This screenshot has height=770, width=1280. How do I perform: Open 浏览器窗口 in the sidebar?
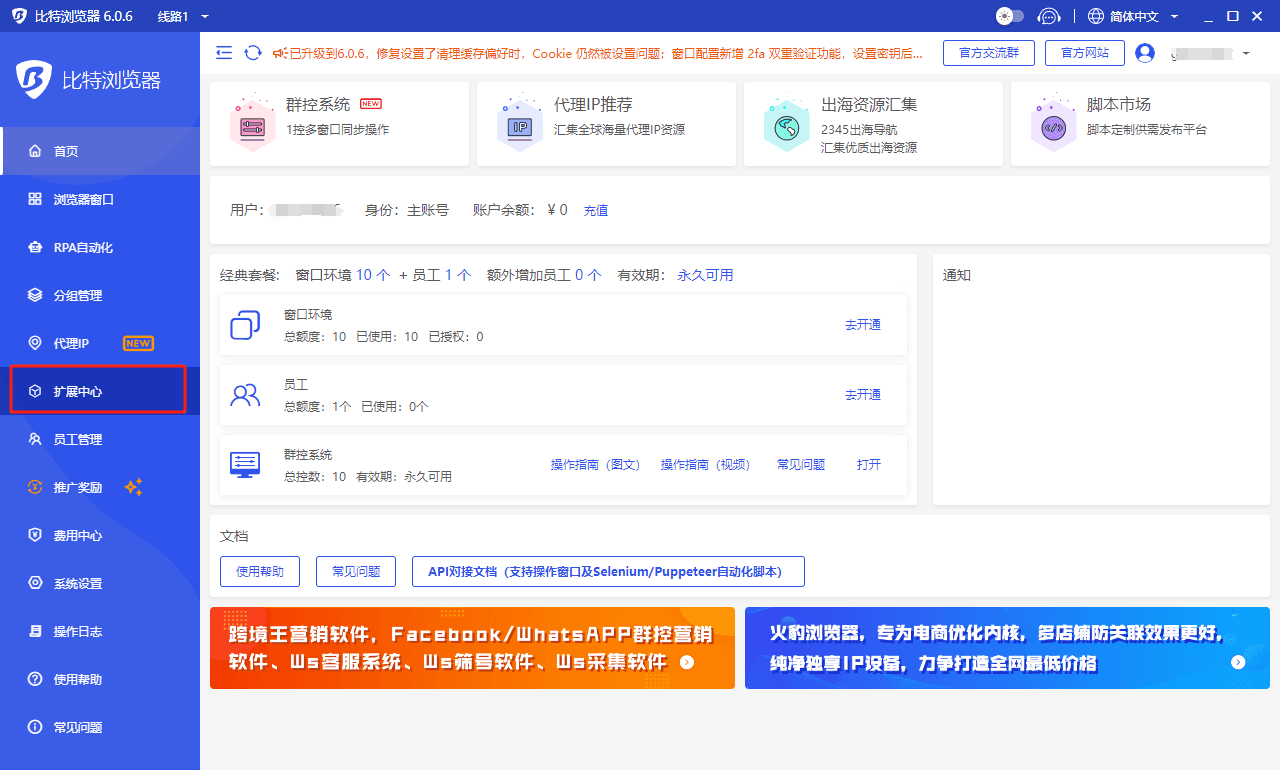click(x=100, y=199)
